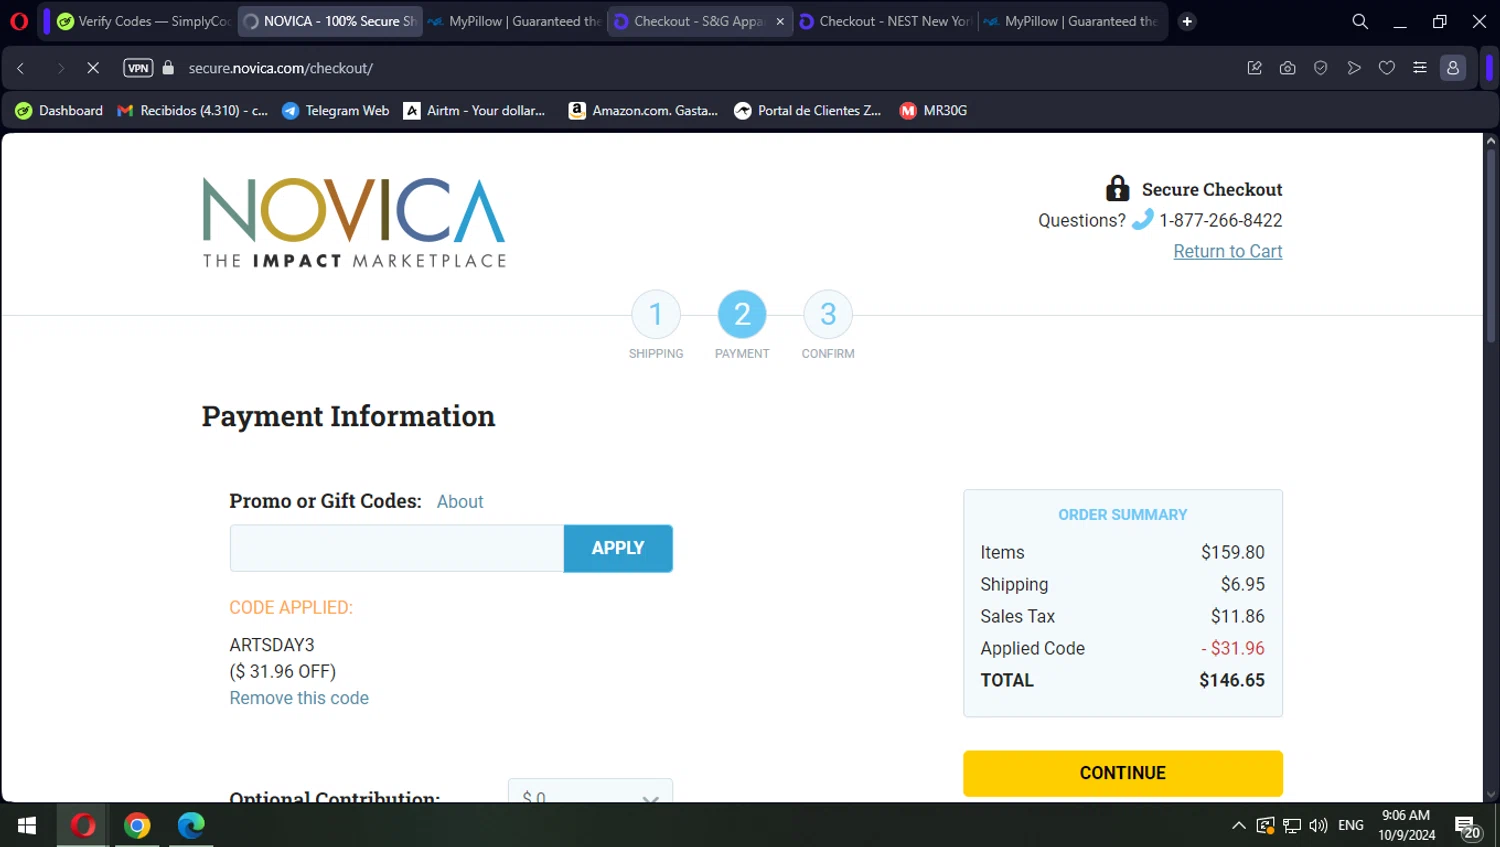
Task: Open the profile account icon
Action: point(1453,68)
